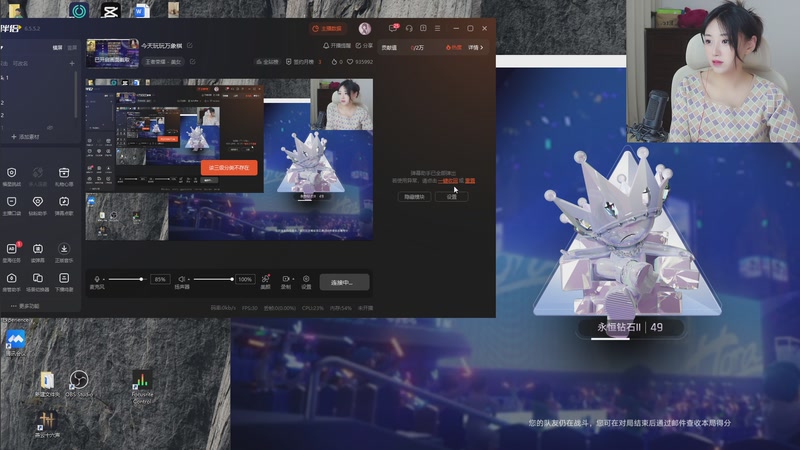
Task: Click the 连接中... connecting button
Action: [344, 282]
